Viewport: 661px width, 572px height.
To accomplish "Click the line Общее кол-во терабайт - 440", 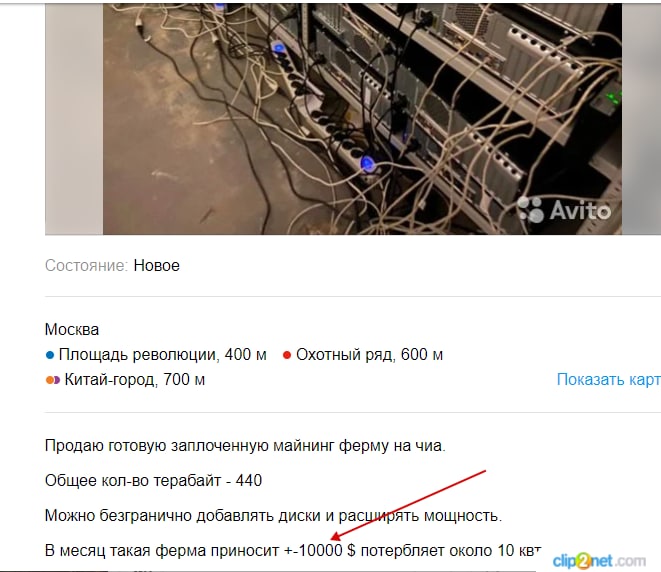I will (153, 481).
